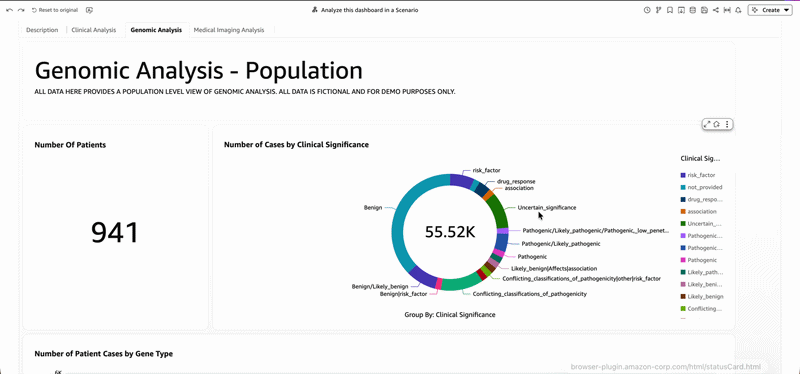Click the alert bell icon in toolbar
The image size is (800, 374).
(x=738, y=10)
